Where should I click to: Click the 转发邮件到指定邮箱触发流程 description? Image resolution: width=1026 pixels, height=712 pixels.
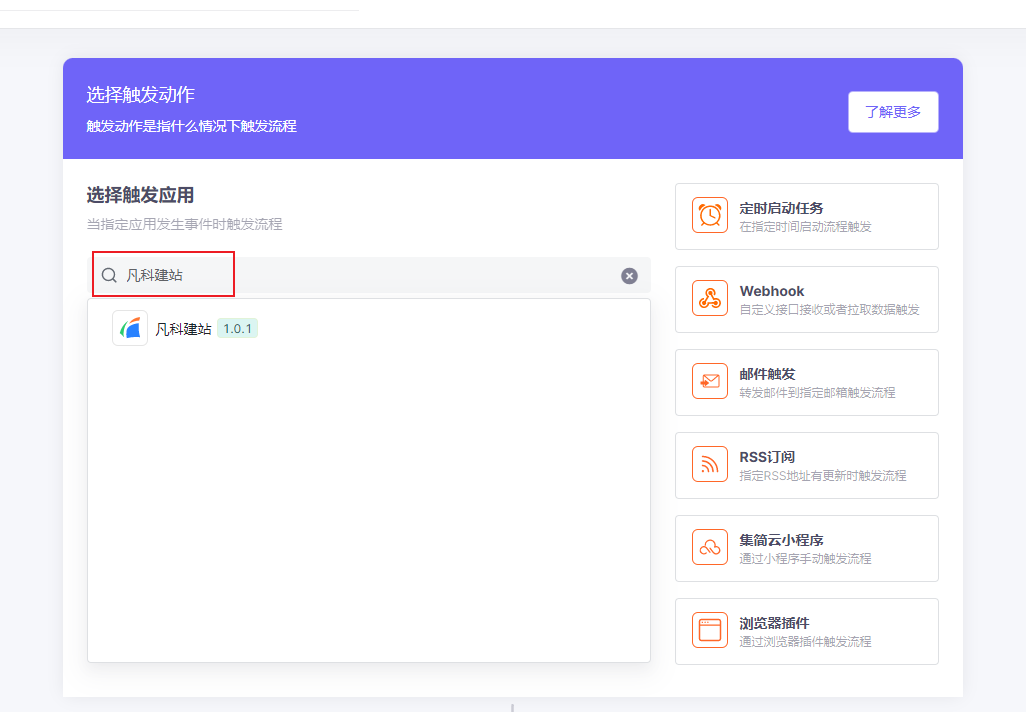pyautogui.click(x=817, y=393)
